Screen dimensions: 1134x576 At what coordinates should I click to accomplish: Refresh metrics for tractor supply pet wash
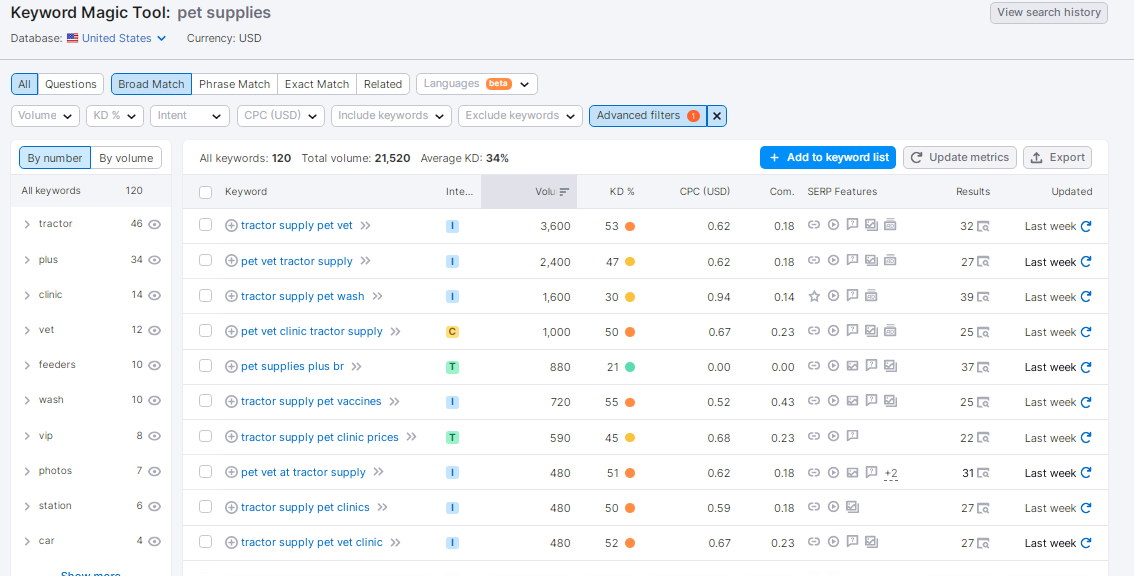click(x=1086, y=297)
